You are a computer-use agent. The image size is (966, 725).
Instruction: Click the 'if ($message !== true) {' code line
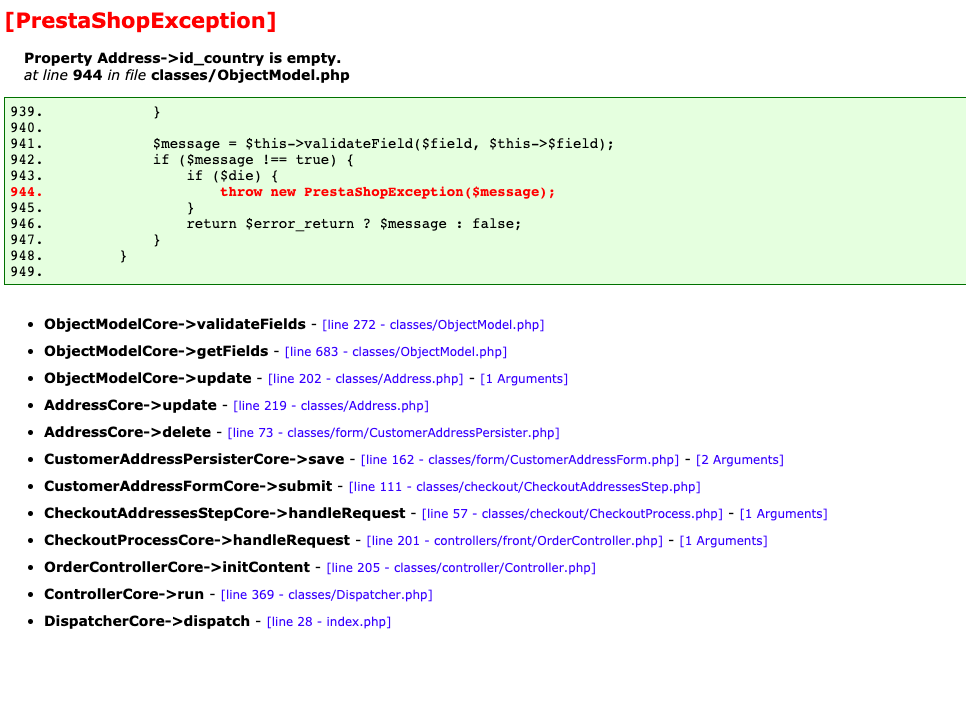pyautogui.click(x=253, y=160)
